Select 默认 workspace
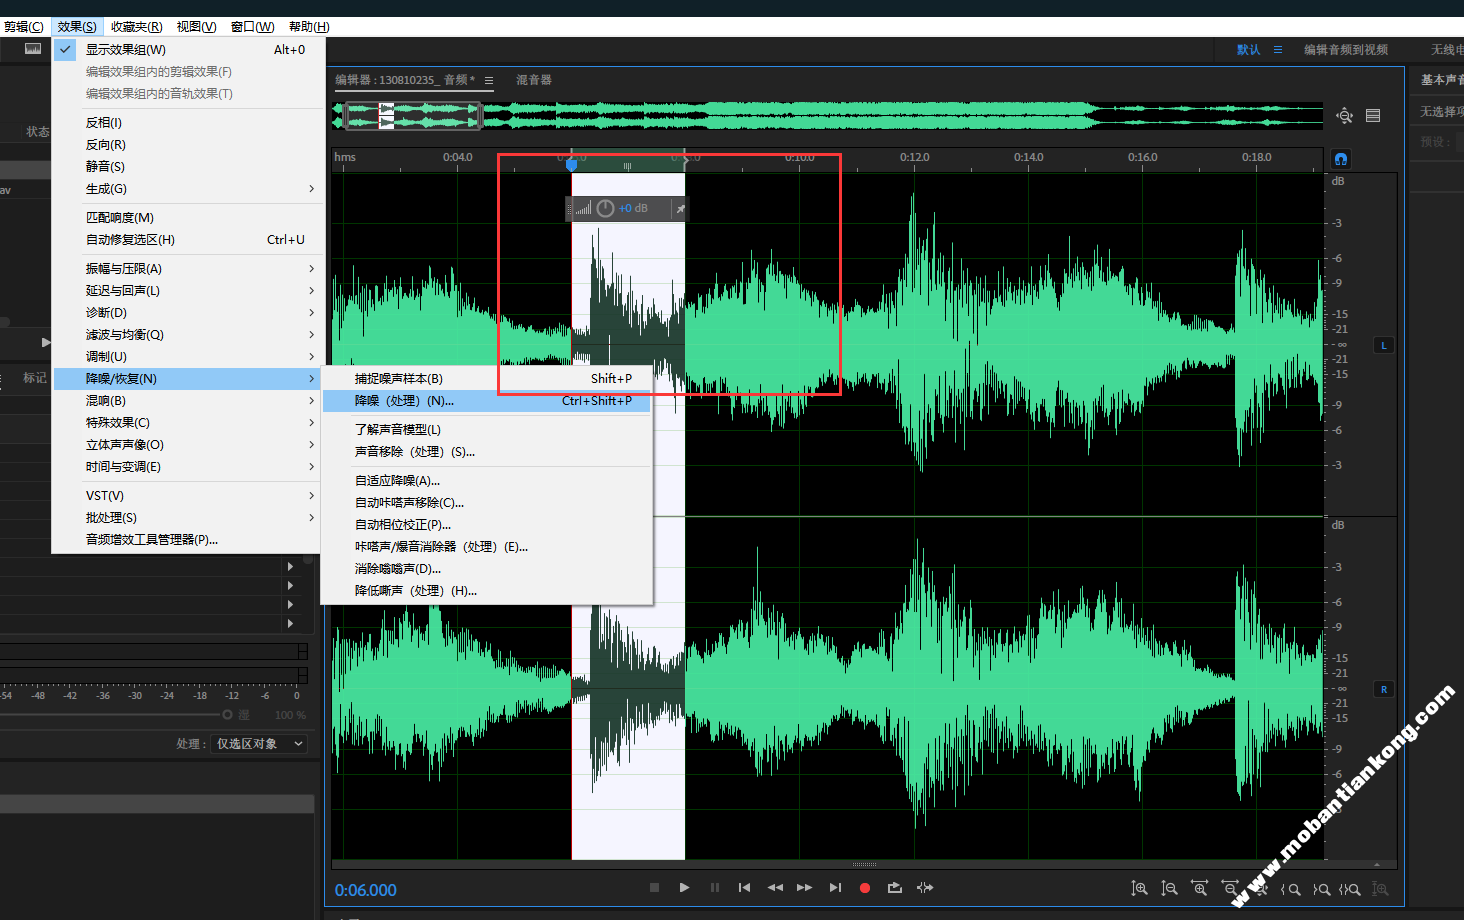 (x=1248, y=49)
